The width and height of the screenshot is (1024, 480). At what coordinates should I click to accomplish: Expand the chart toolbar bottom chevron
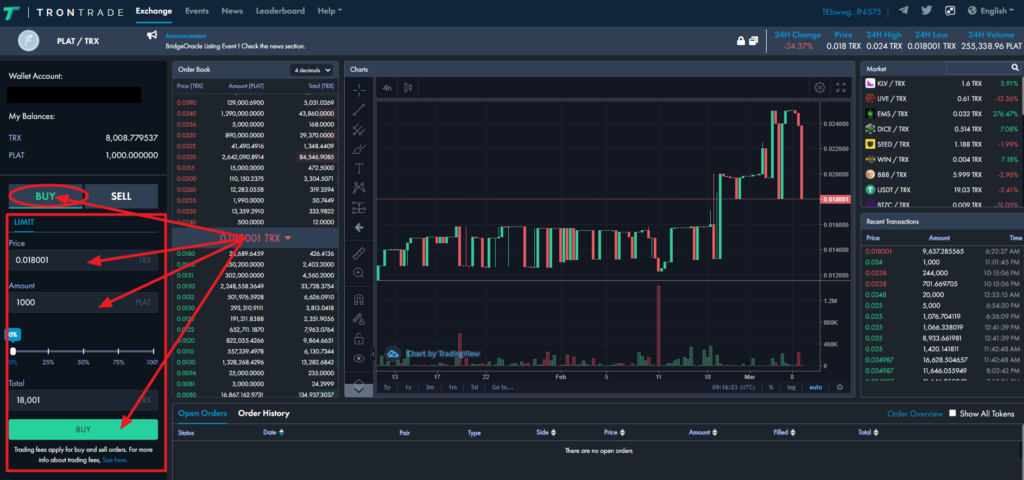359,389
